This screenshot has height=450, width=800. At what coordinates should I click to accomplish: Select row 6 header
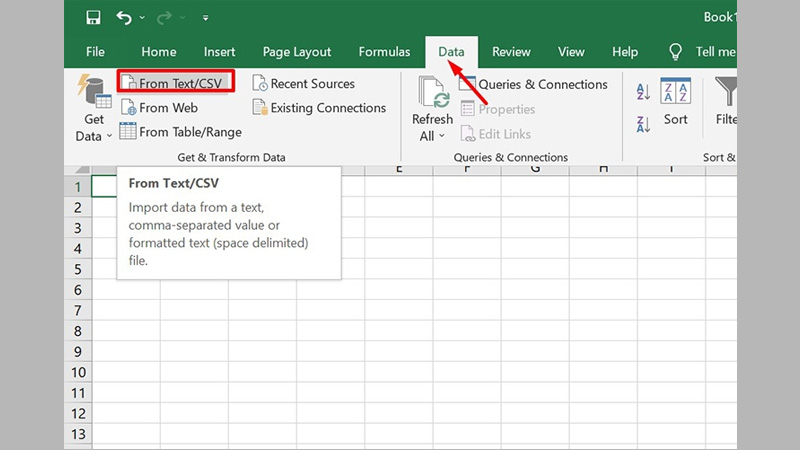coord(78,290)
